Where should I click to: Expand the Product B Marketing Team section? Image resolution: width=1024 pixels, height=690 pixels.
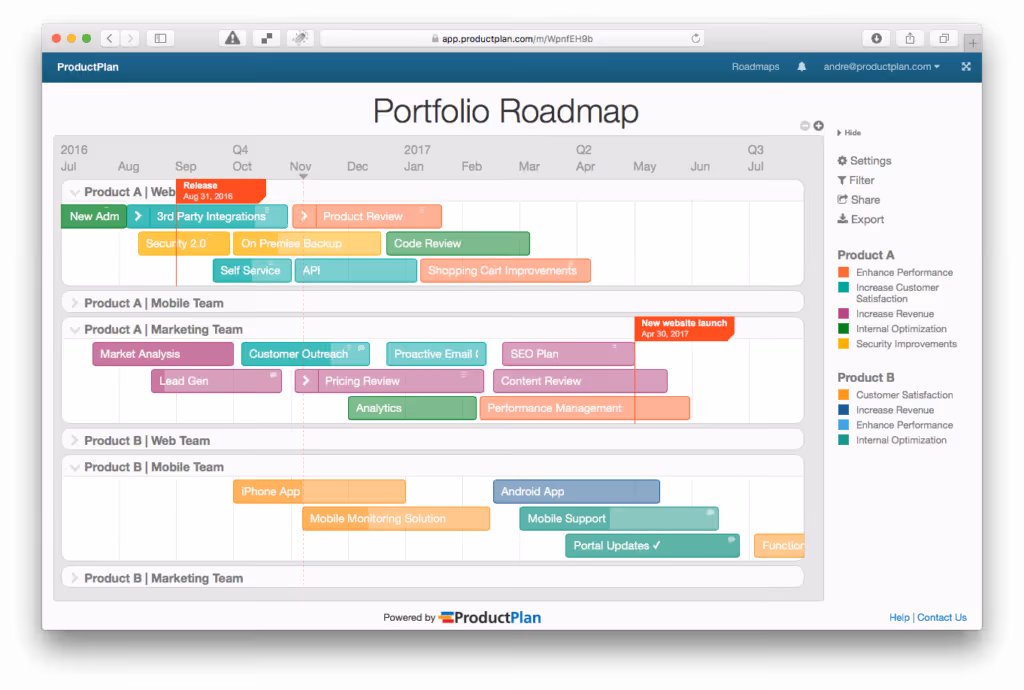click(x=74, y=578)
